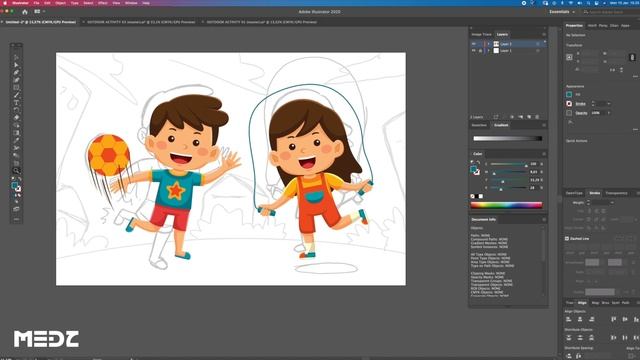Viewport: 640px width, 360px height.
Task: Click Horizontal Align Left icon in Align panel
Action: (x=569, y=319)
